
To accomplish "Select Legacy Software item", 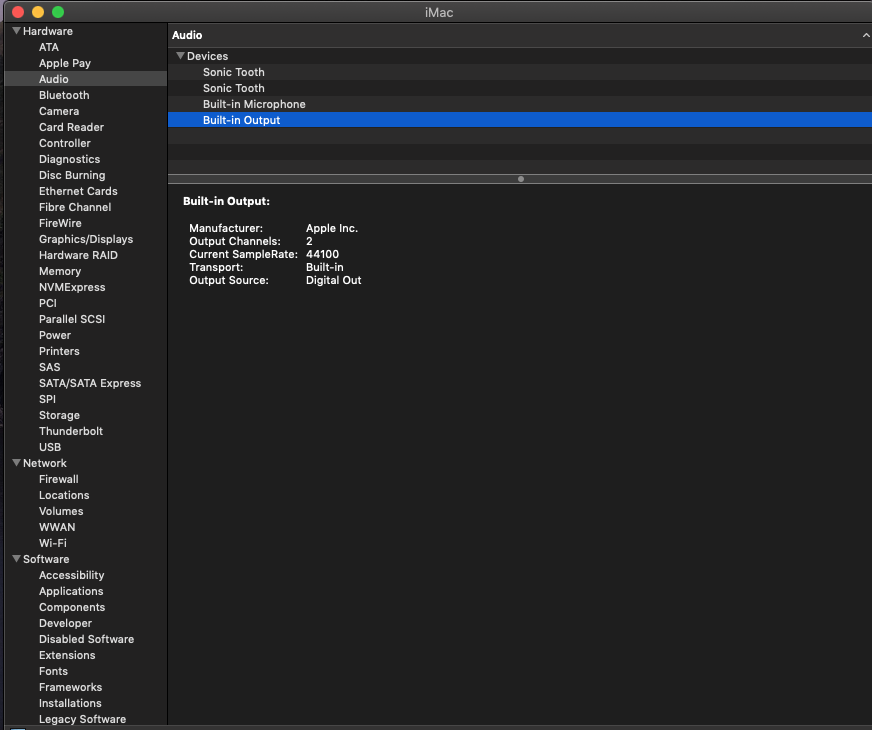I will pos(82,719).
